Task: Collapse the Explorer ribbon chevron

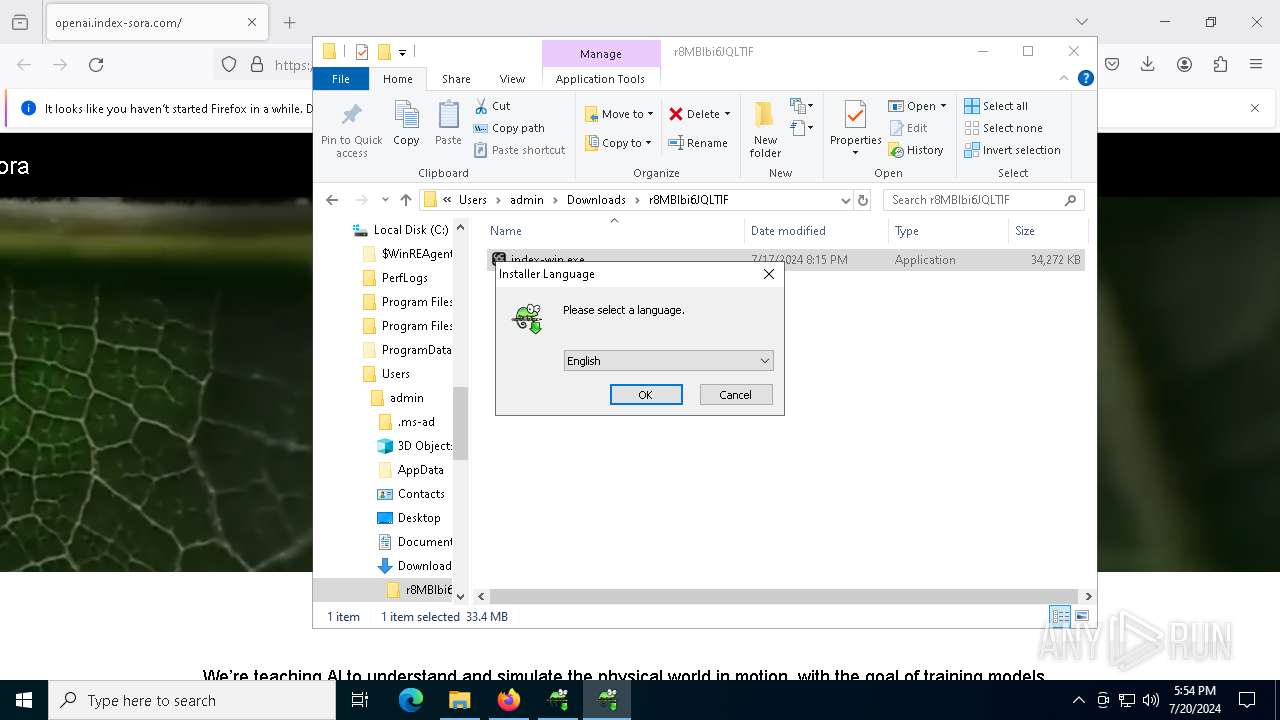Action: tap(1064, 78)
